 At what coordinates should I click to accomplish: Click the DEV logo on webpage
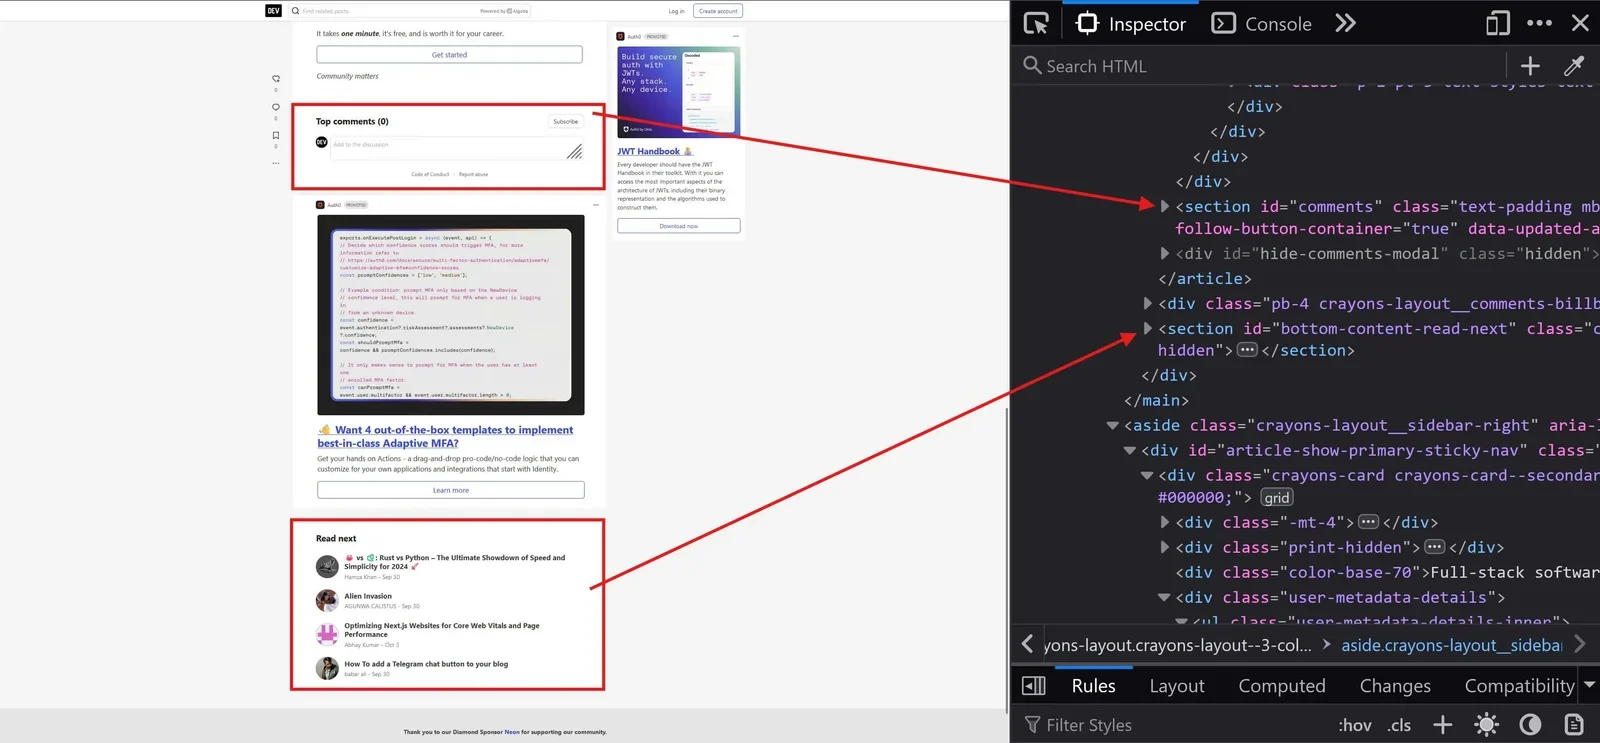point(273,11)
